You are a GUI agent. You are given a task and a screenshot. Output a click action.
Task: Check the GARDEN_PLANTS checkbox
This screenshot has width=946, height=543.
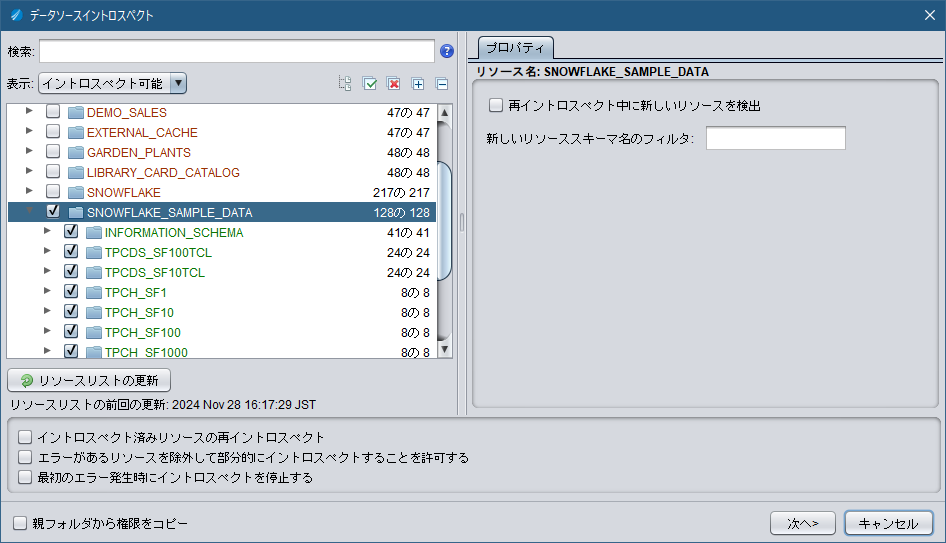(x=53, y=151)
